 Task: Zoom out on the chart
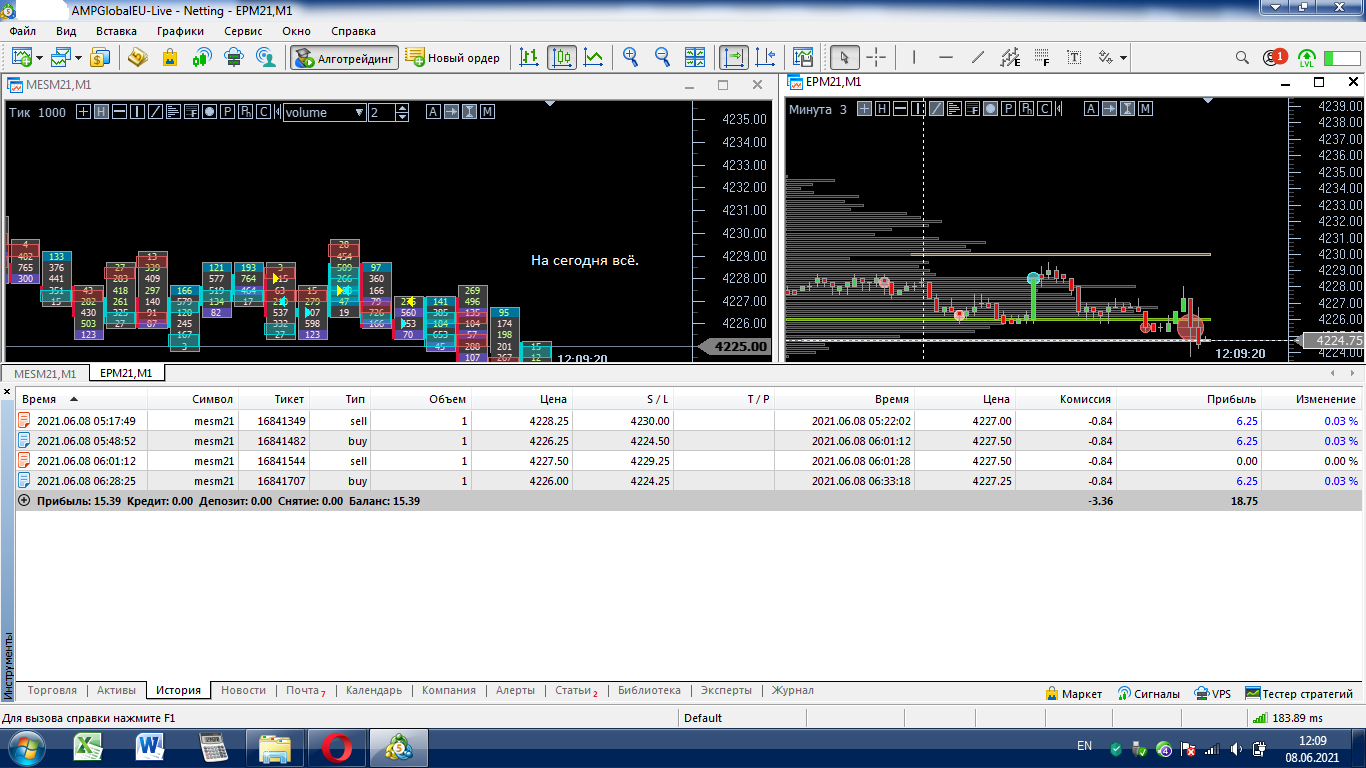point(662,57)
